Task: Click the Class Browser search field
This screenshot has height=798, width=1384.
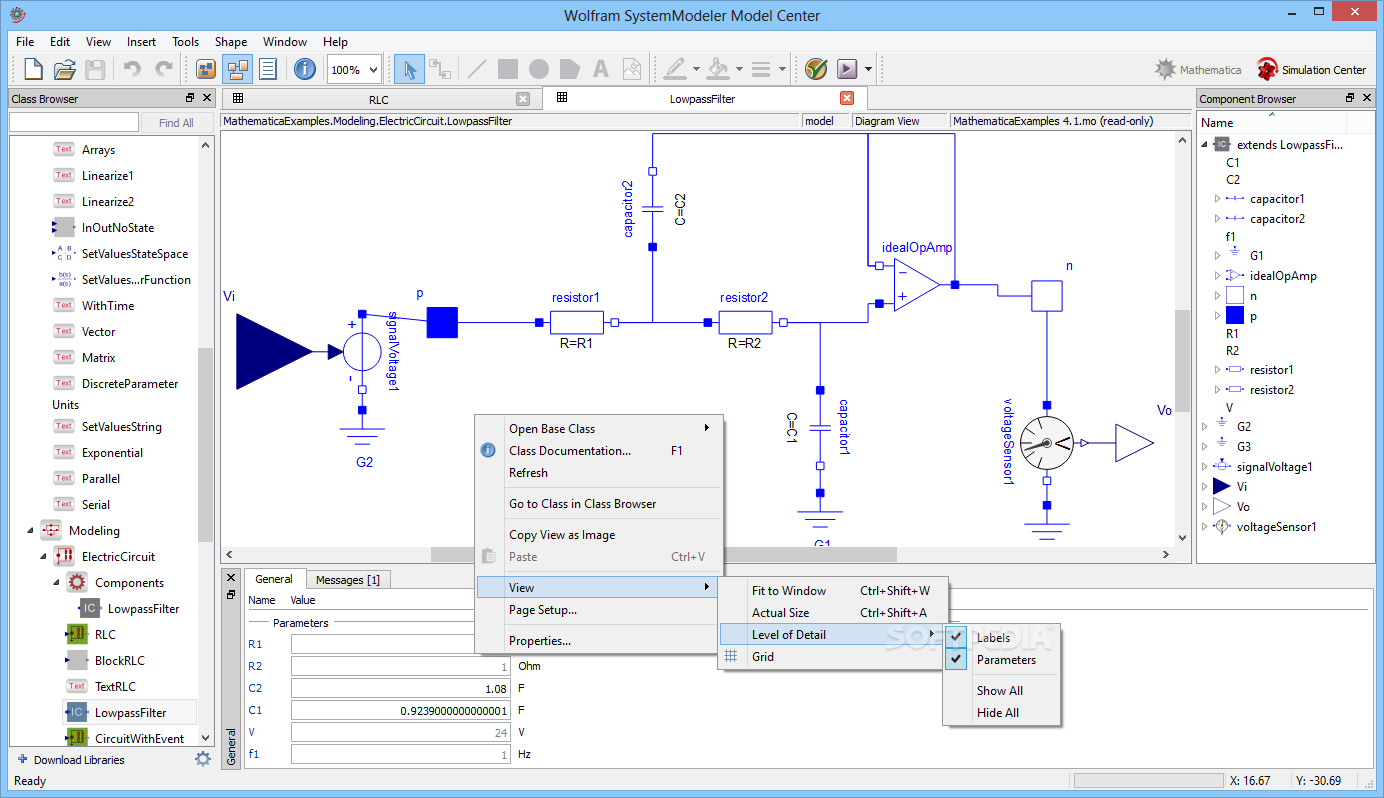Action: 74,123
